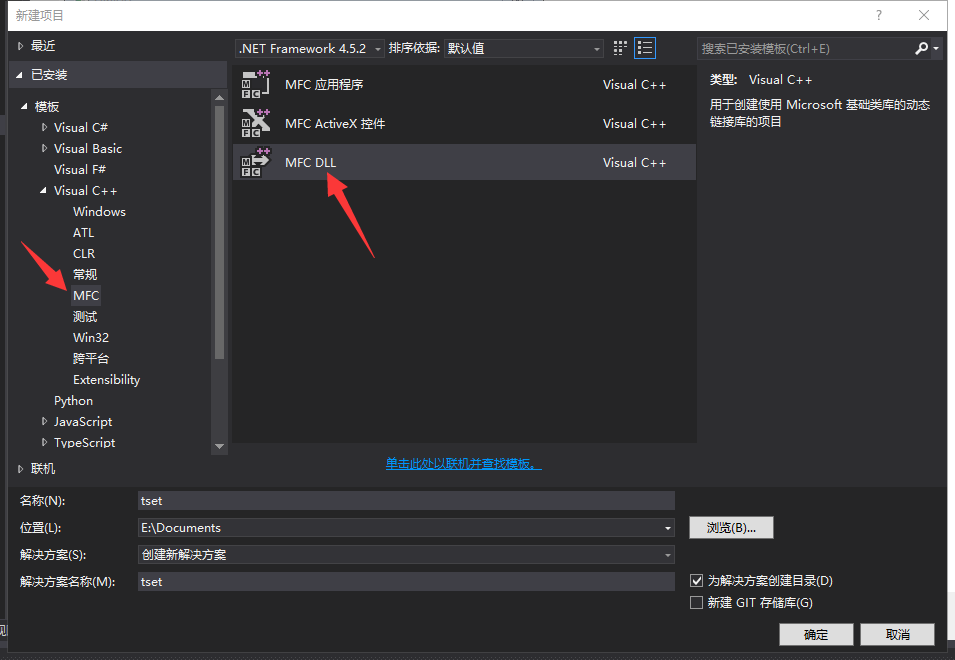Select MFC template category
Viewport: 955px width, 660px height.
point(86,295)
